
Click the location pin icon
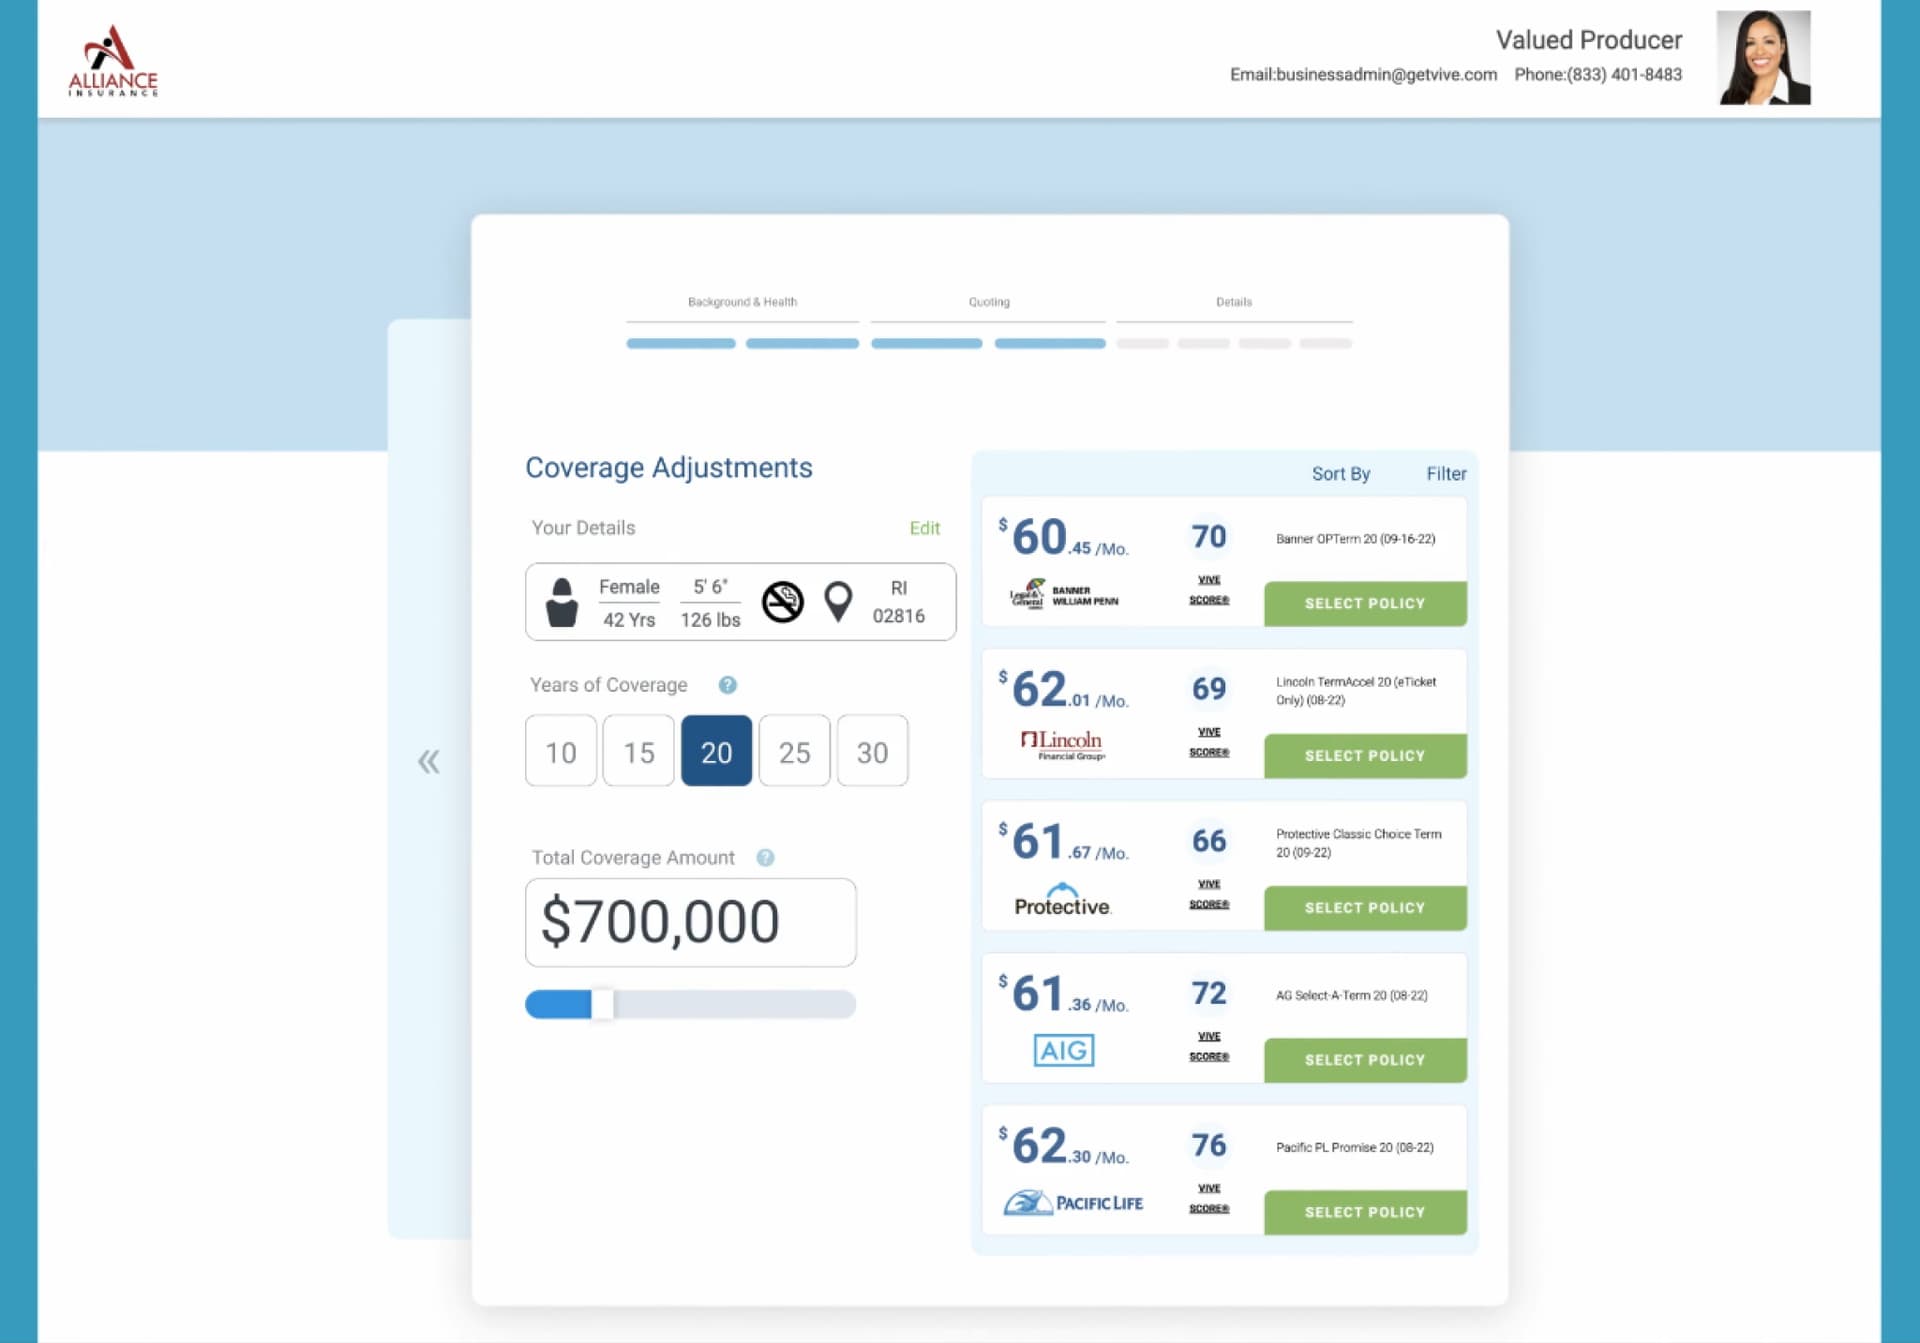(x=838, y=602)
